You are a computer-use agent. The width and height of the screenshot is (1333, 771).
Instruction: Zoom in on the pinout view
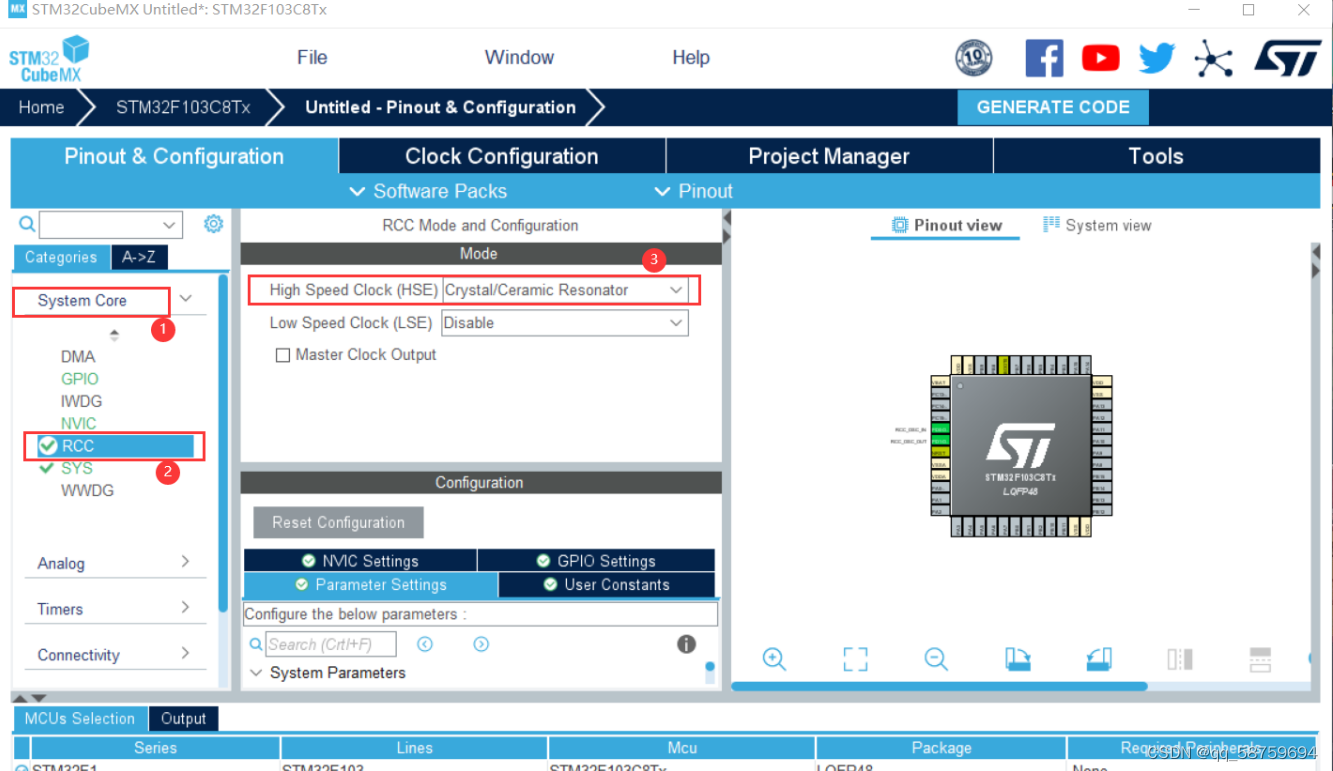774,659
